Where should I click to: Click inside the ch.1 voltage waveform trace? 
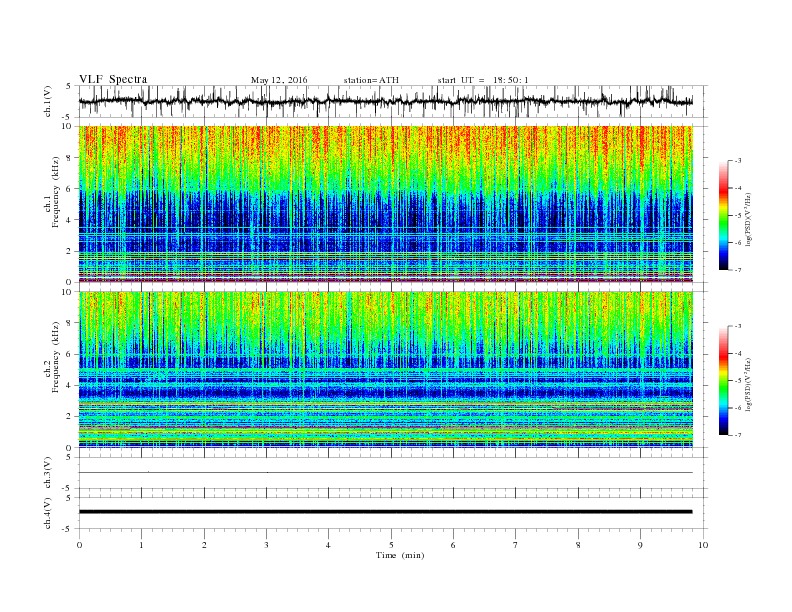coord(385,101)
